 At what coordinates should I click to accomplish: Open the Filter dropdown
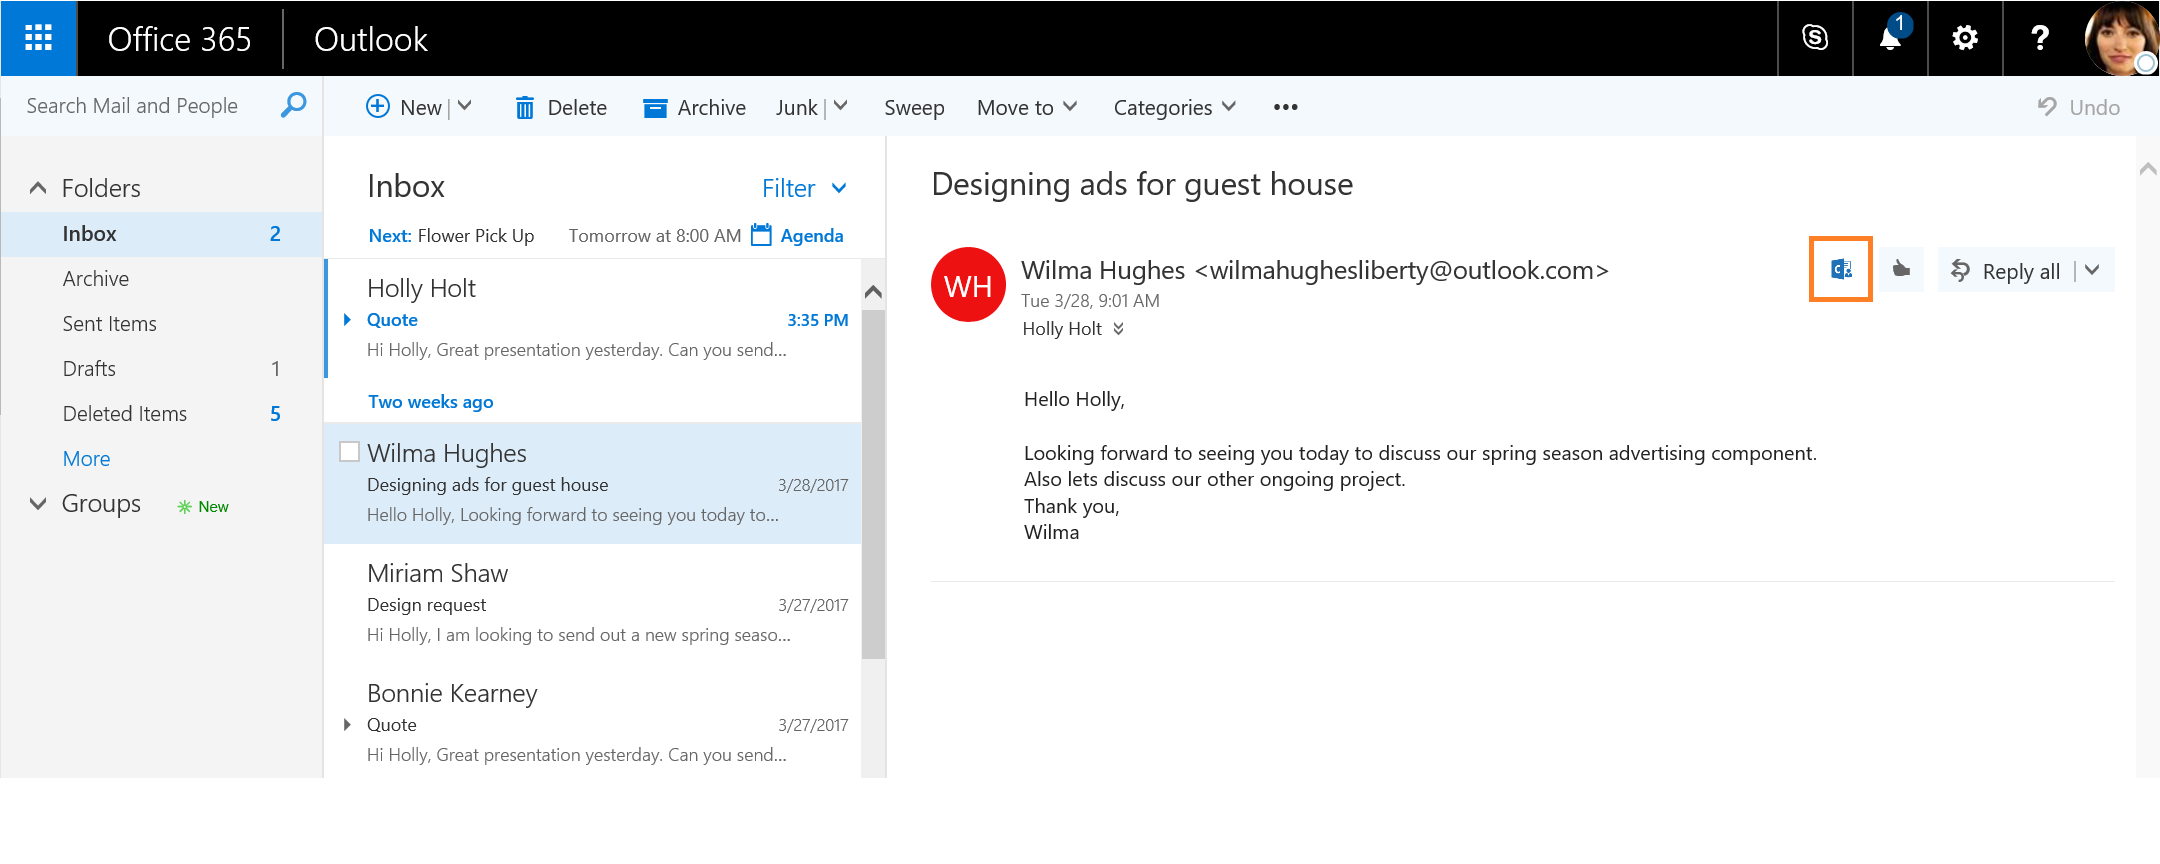pyautogui.click(x=804, y=188)
